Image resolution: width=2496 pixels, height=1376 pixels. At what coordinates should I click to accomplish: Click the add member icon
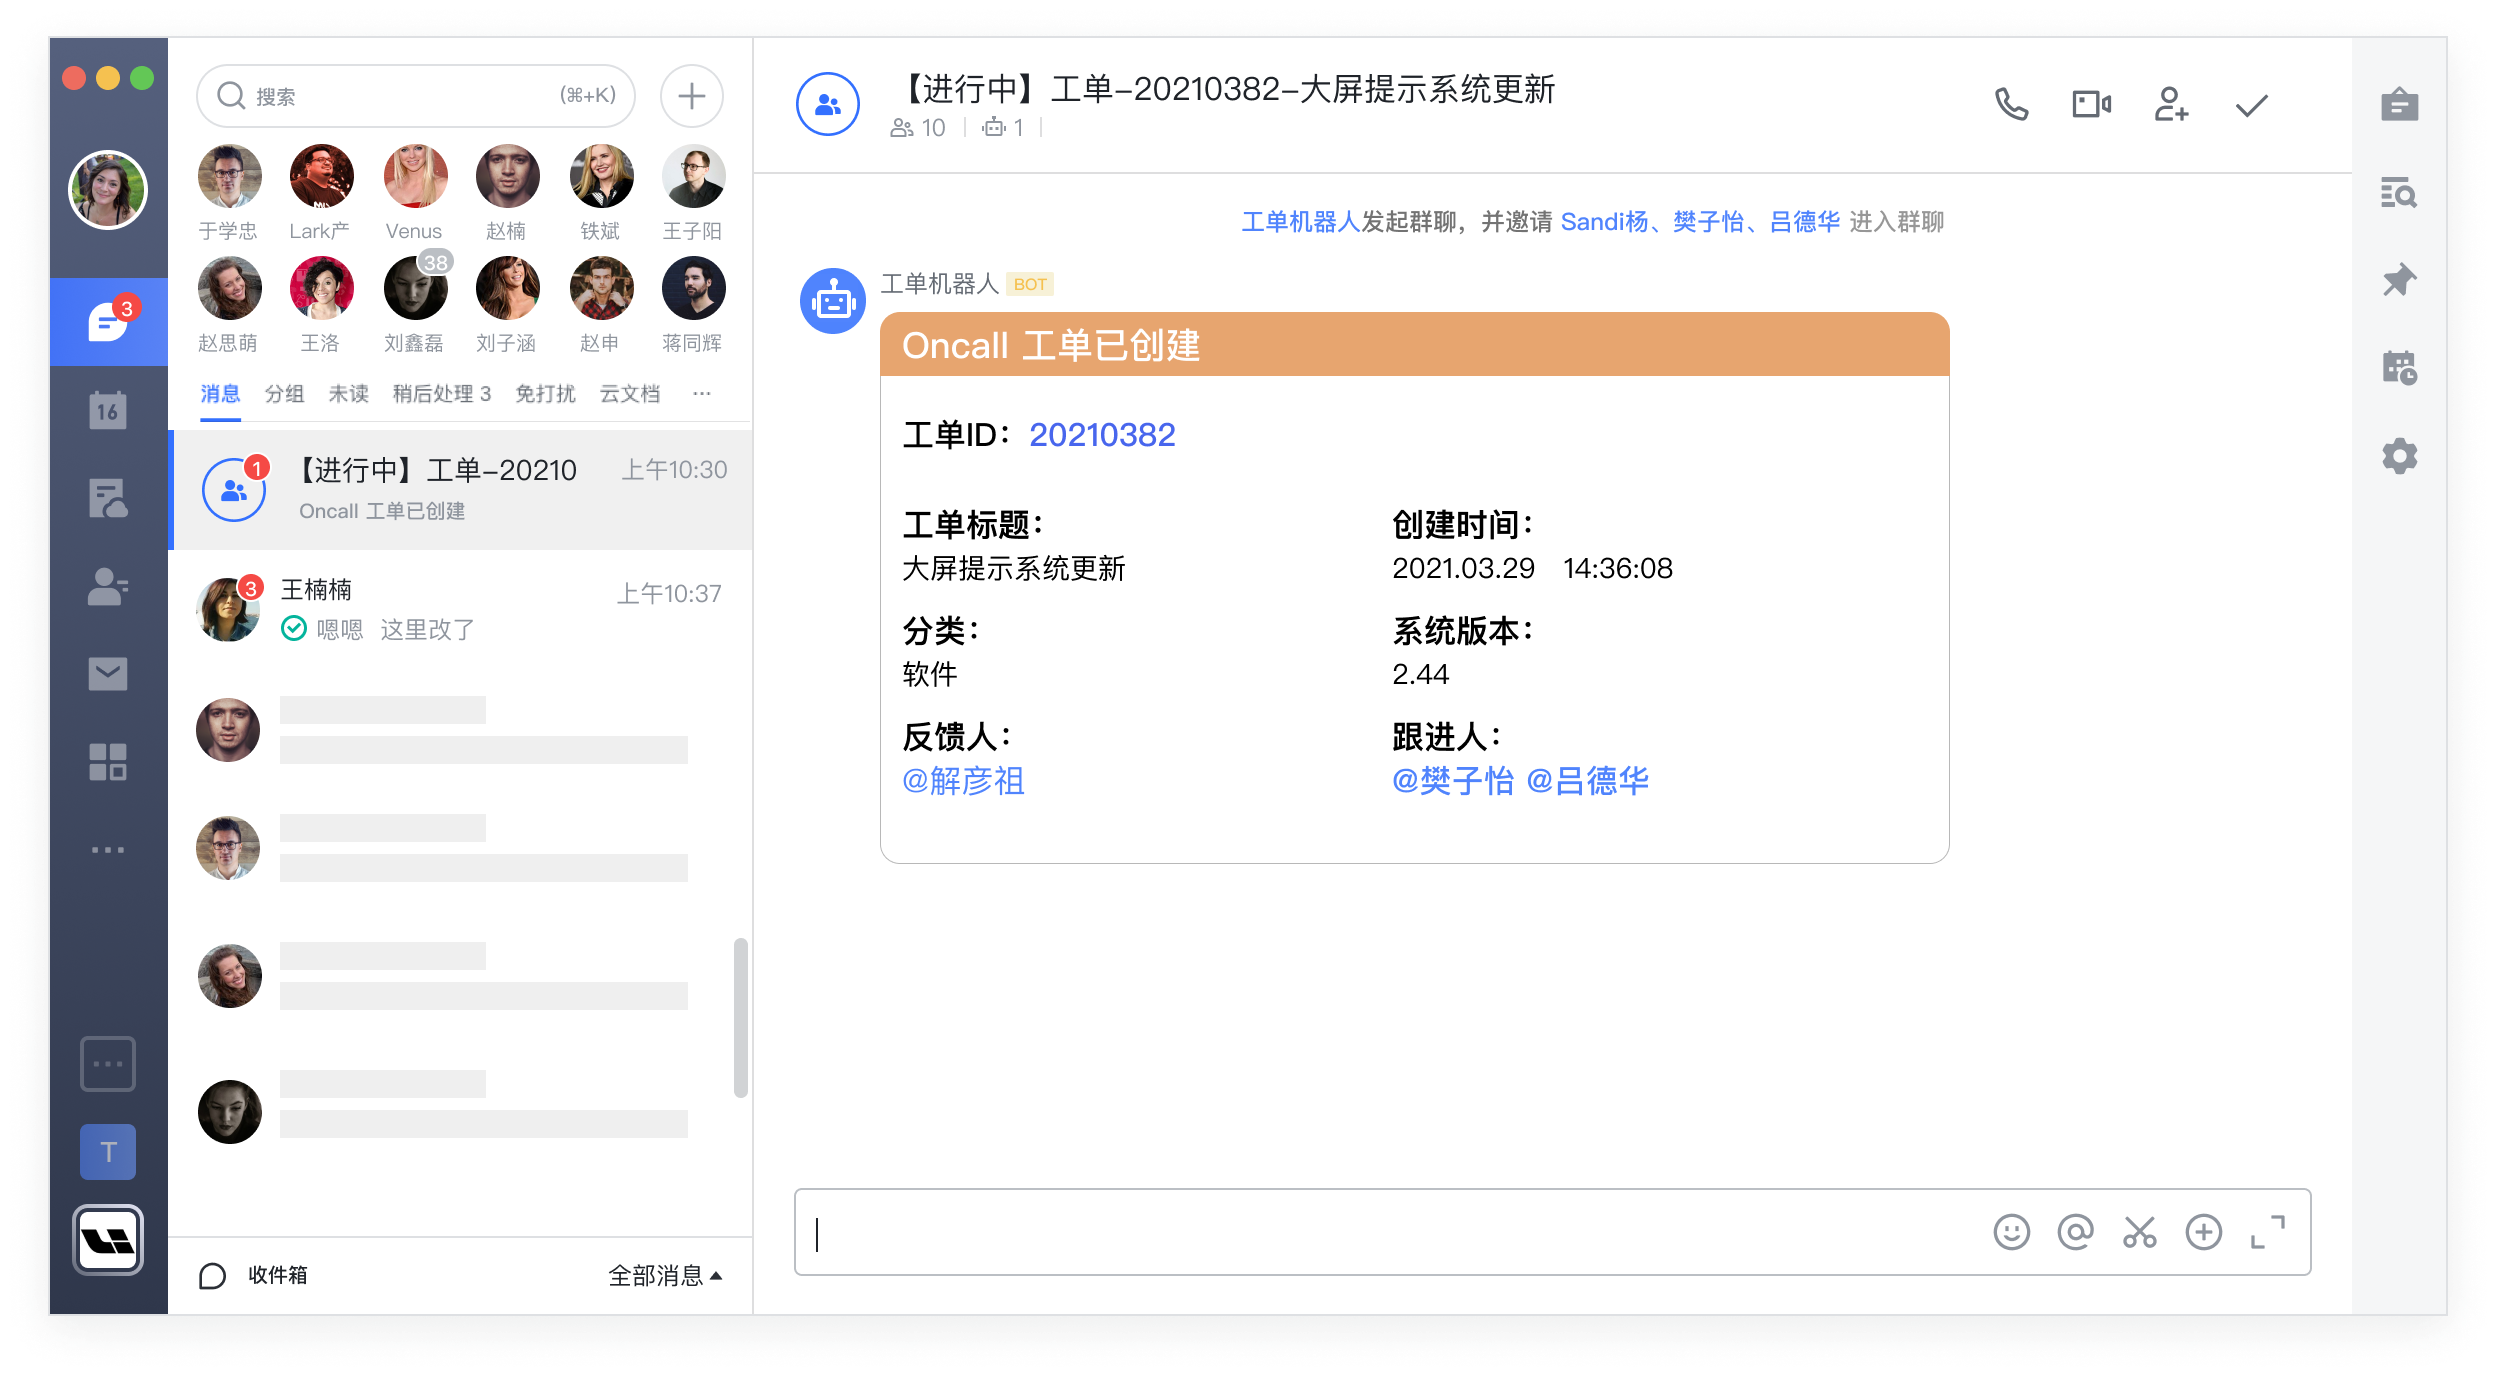tap(2171, 104)
